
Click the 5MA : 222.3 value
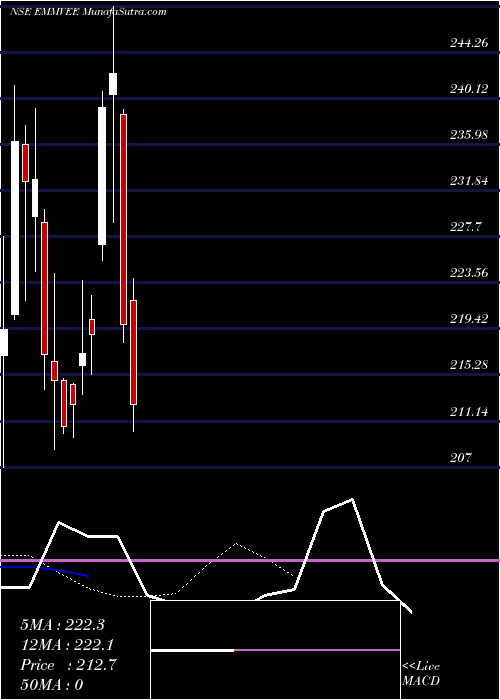[x=62, y=625]
